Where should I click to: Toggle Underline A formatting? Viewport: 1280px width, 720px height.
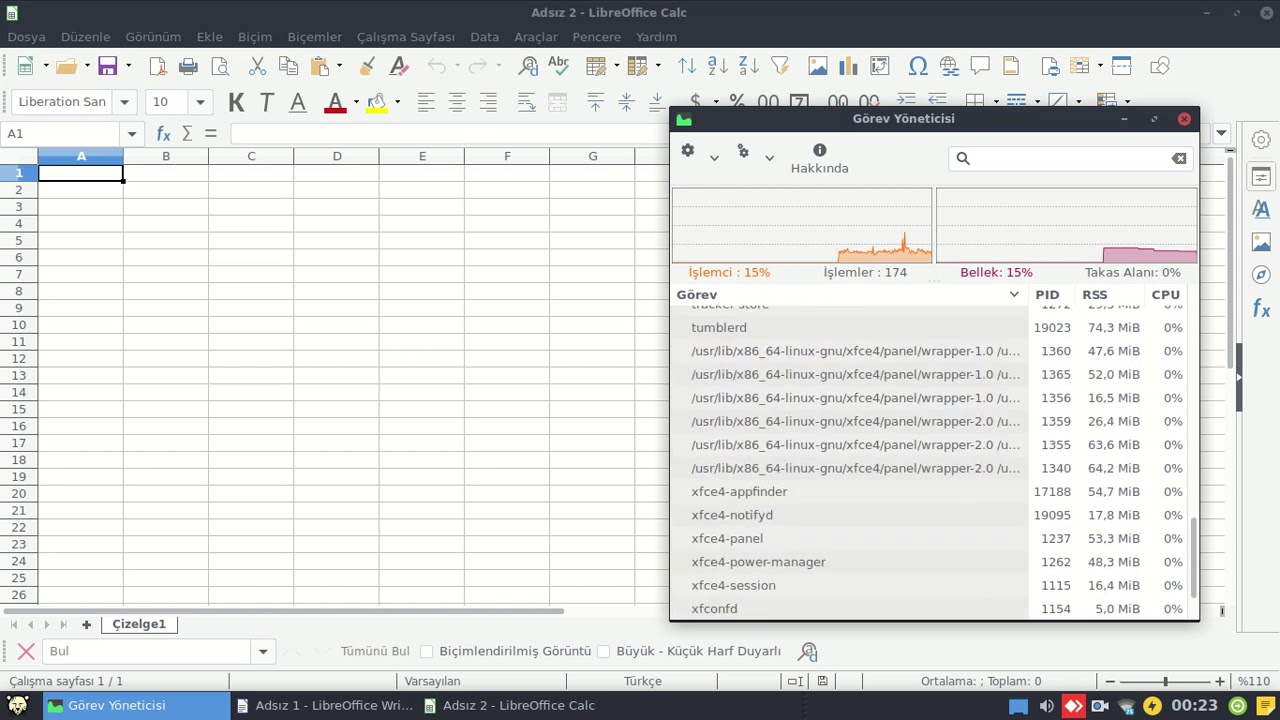[x=298, y=102]
